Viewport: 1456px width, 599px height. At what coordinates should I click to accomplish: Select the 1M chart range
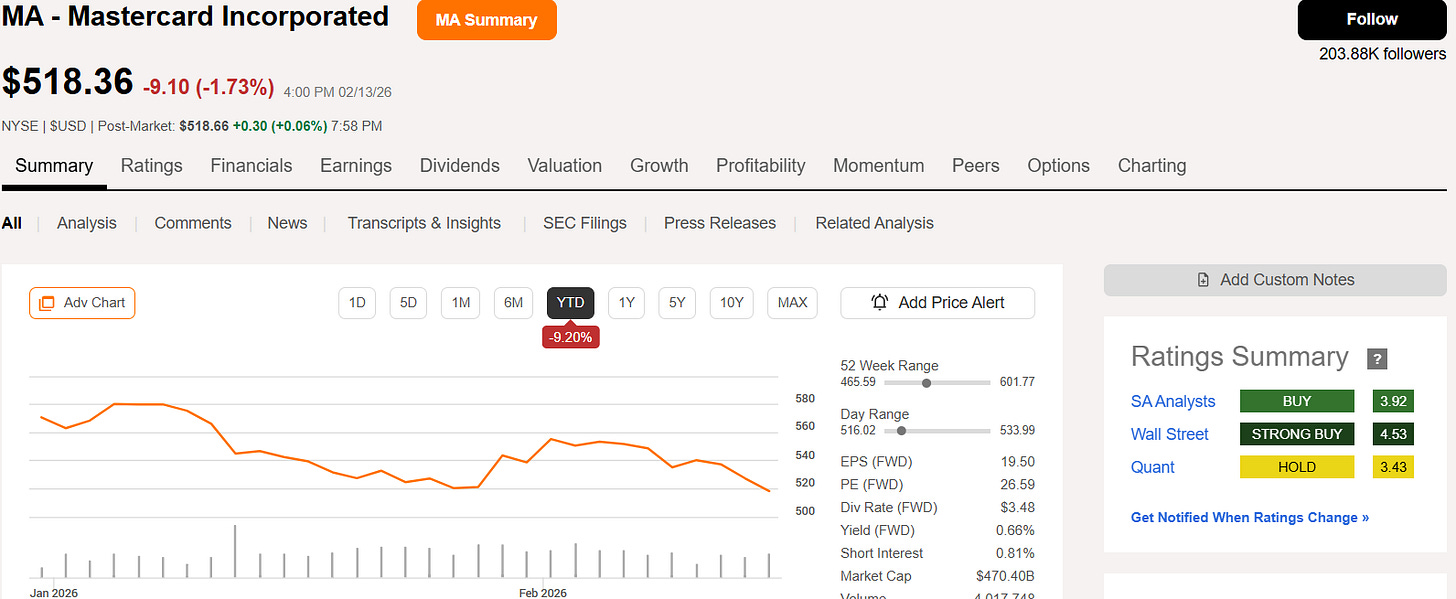point(461,303)
